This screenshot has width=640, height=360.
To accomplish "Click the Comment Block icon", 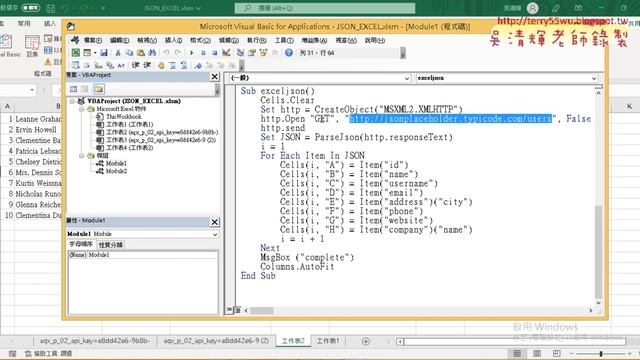I will click(172, 65).
